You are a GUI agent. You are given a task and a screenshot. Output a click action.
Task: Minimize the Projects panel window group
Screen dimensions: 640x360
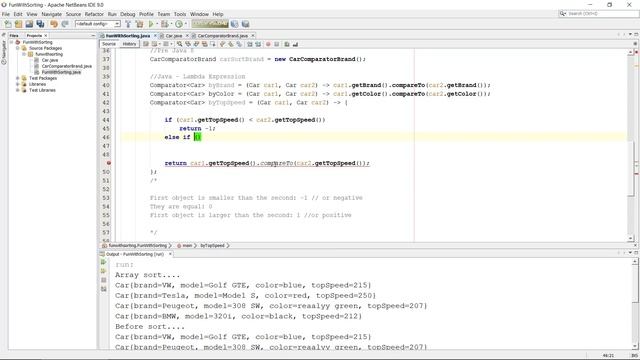pos(93,36)
